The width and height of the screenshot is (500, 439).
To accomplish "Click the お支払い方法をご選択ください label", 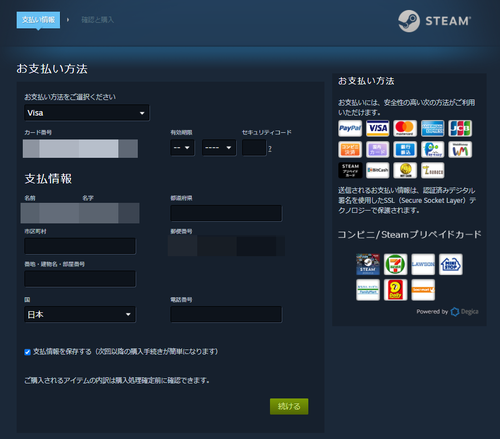I will click(70, 97).
